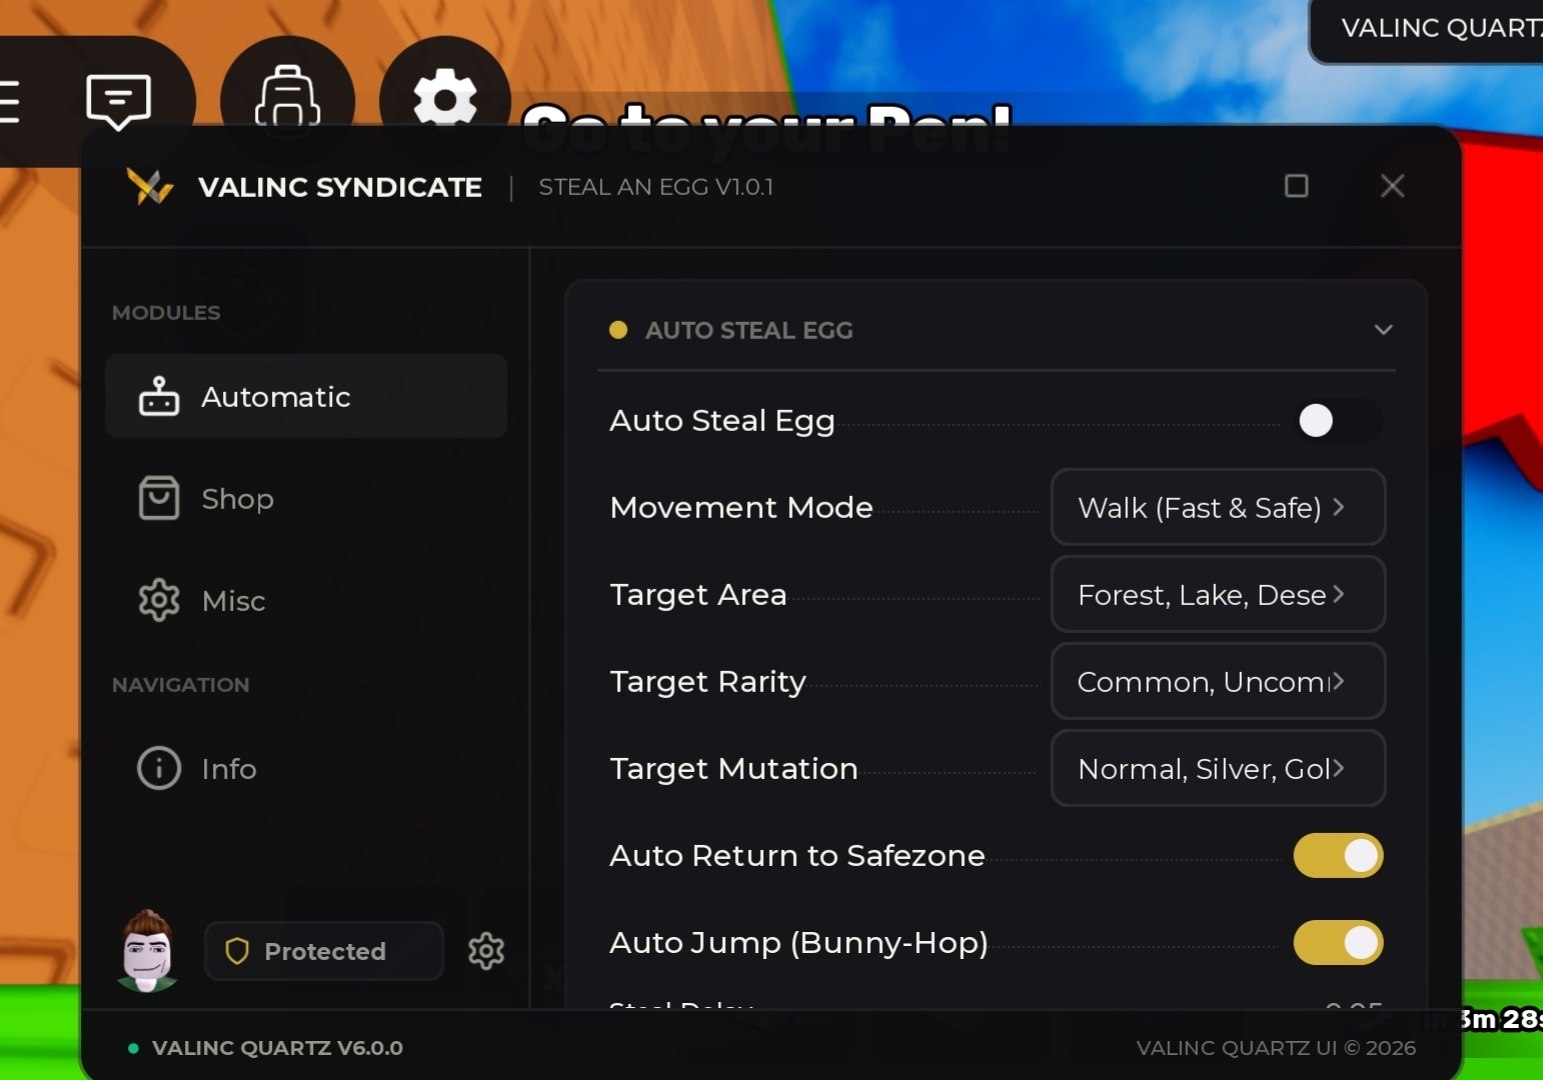
Task: Click the Protected status button
Action: [324, 951]
